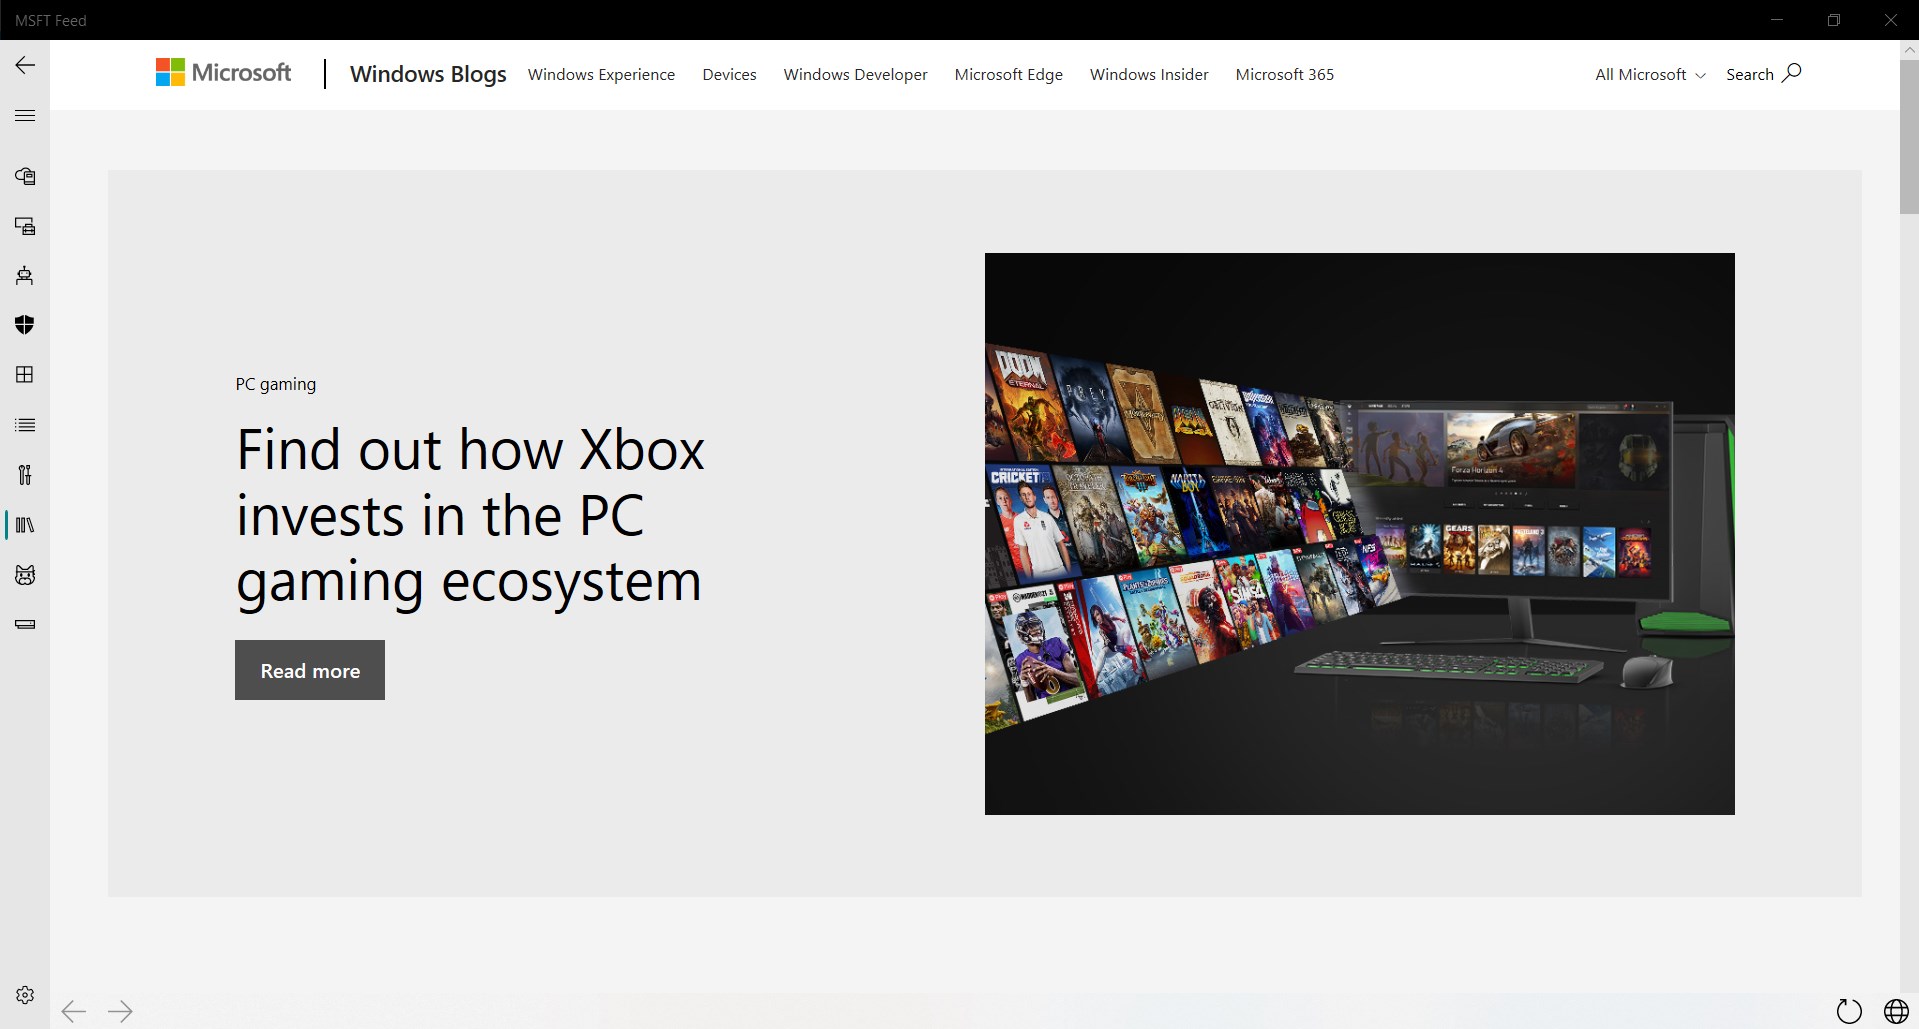Viewport: 1919px width, 1029px height.
Task: Click the back arrow in the sidebar
Action: click(25, 66)
